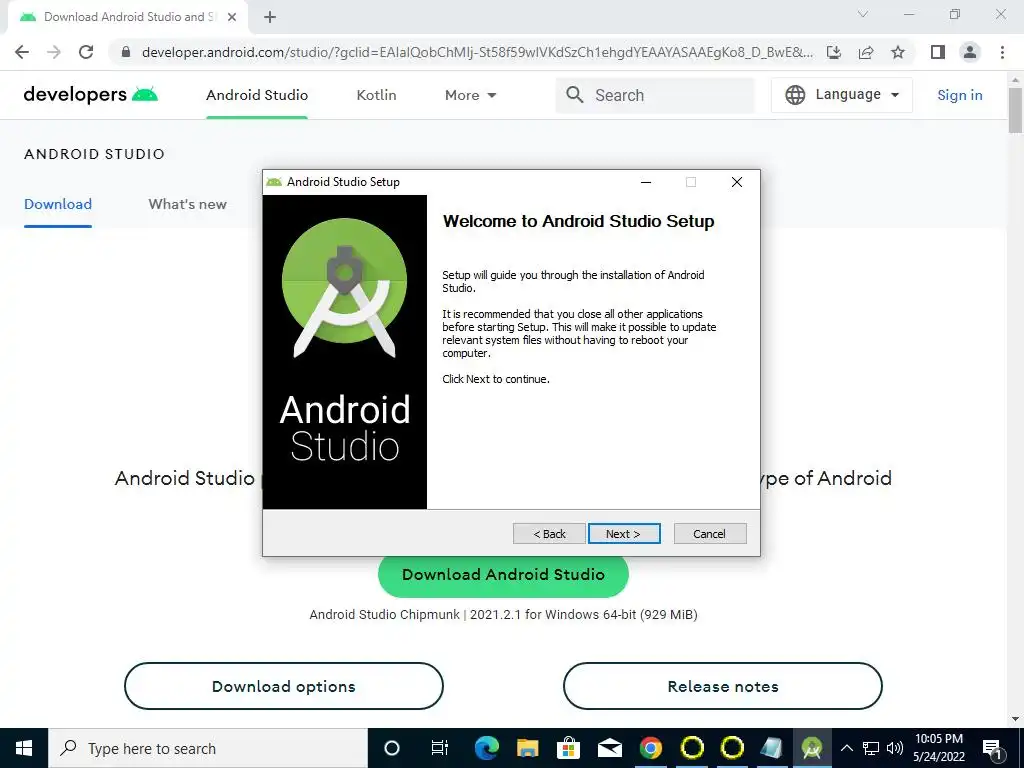Click the Sign in link
The height and width of the screenshot is (768, 1024).
[x=959, y=95]
